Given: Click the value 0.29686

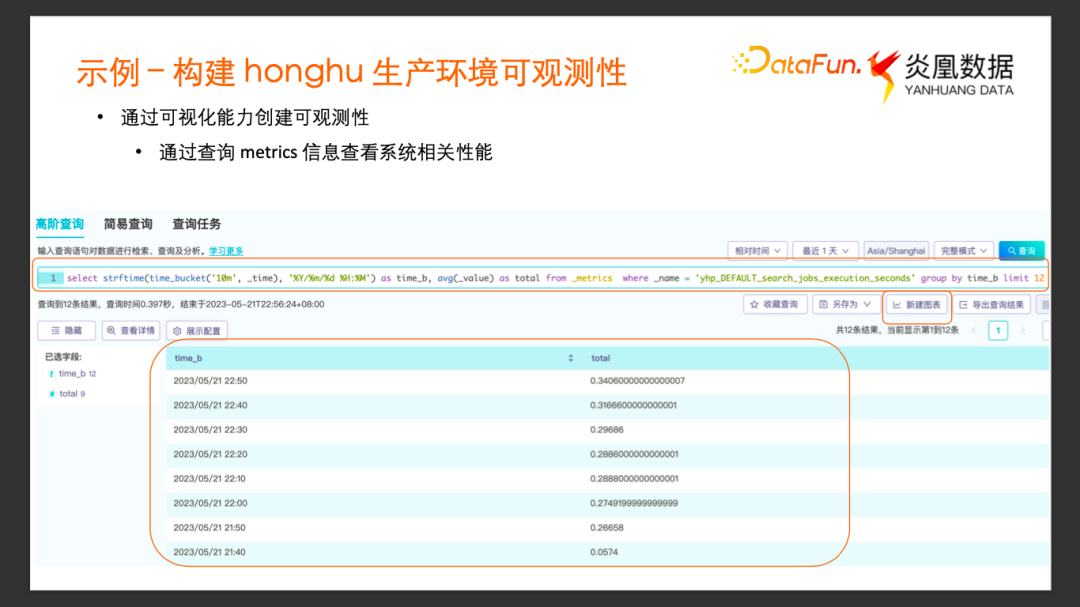Looking at the screenshot, I should 606,430.
